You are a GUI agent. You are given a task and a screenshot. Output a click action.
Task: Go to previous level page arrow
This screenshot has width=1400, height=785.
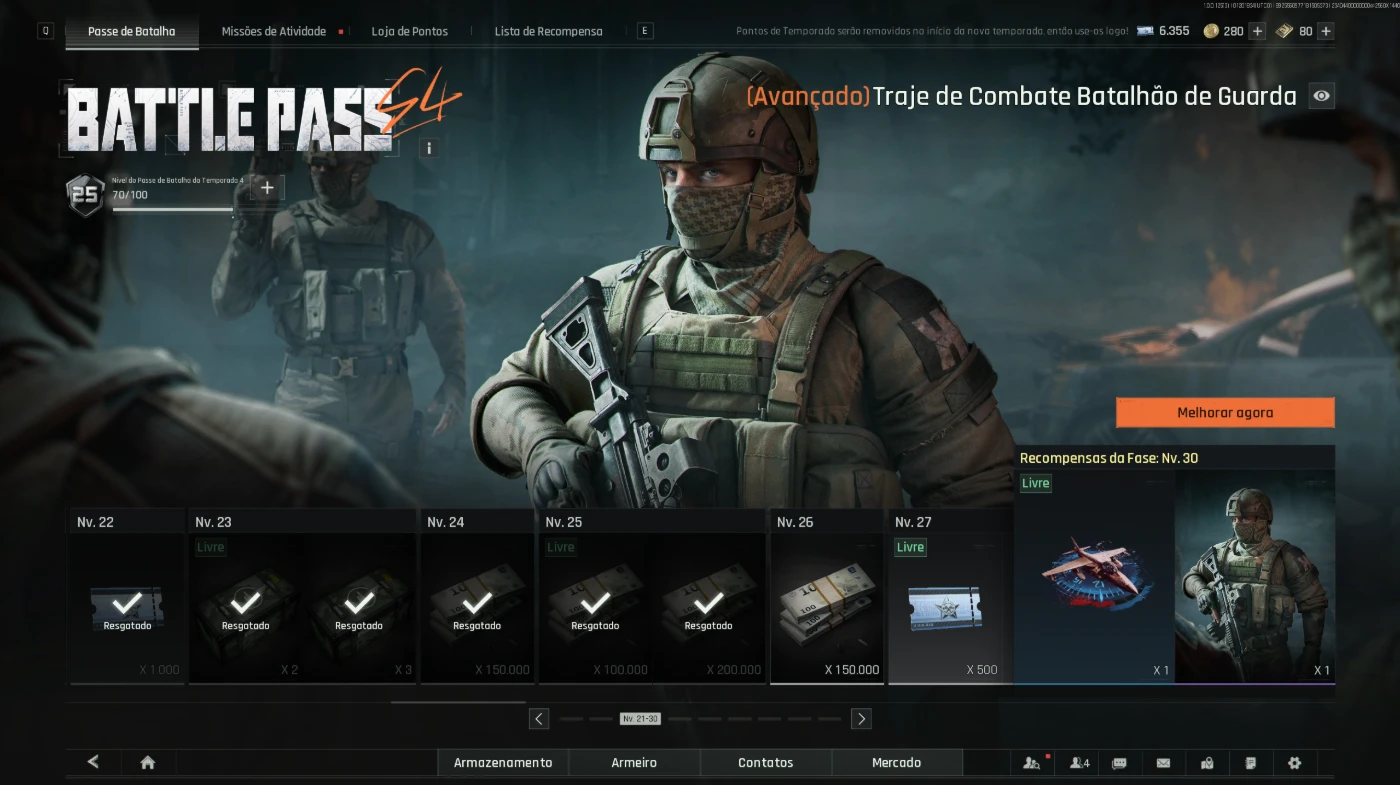tap(539, 719)
